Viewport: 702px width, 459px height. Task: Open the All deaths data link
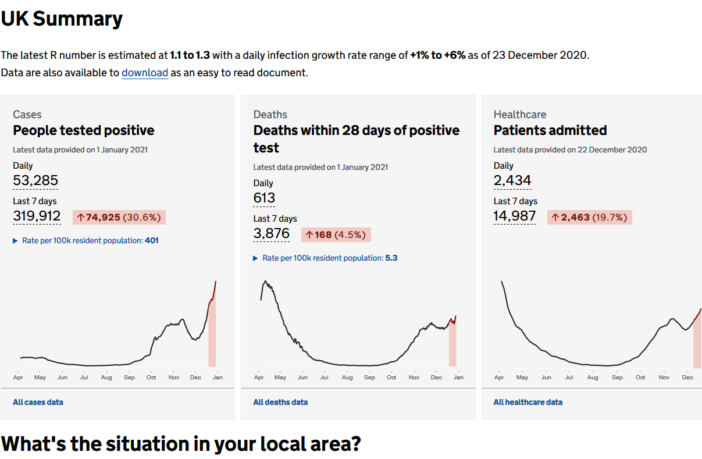(280, 402)
